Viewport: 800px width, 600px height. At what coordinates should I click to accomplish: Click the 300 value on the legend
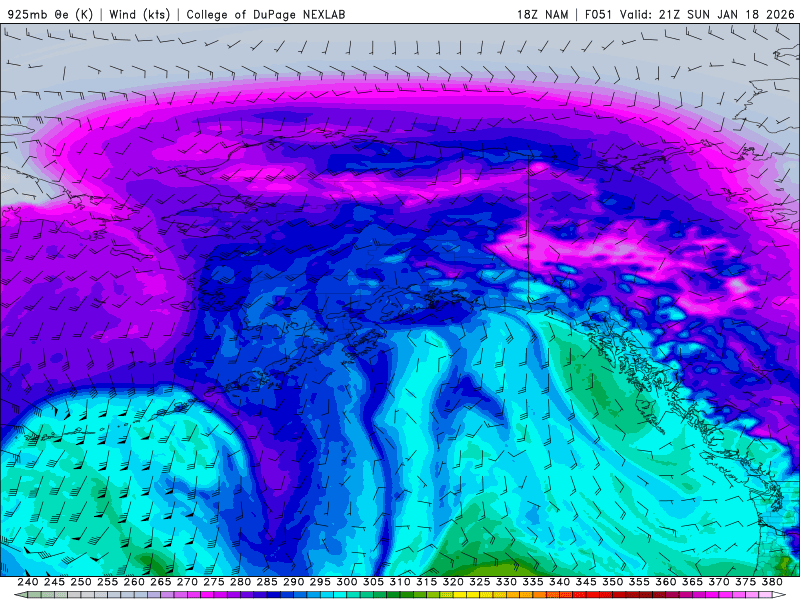[x=346, y=582]
